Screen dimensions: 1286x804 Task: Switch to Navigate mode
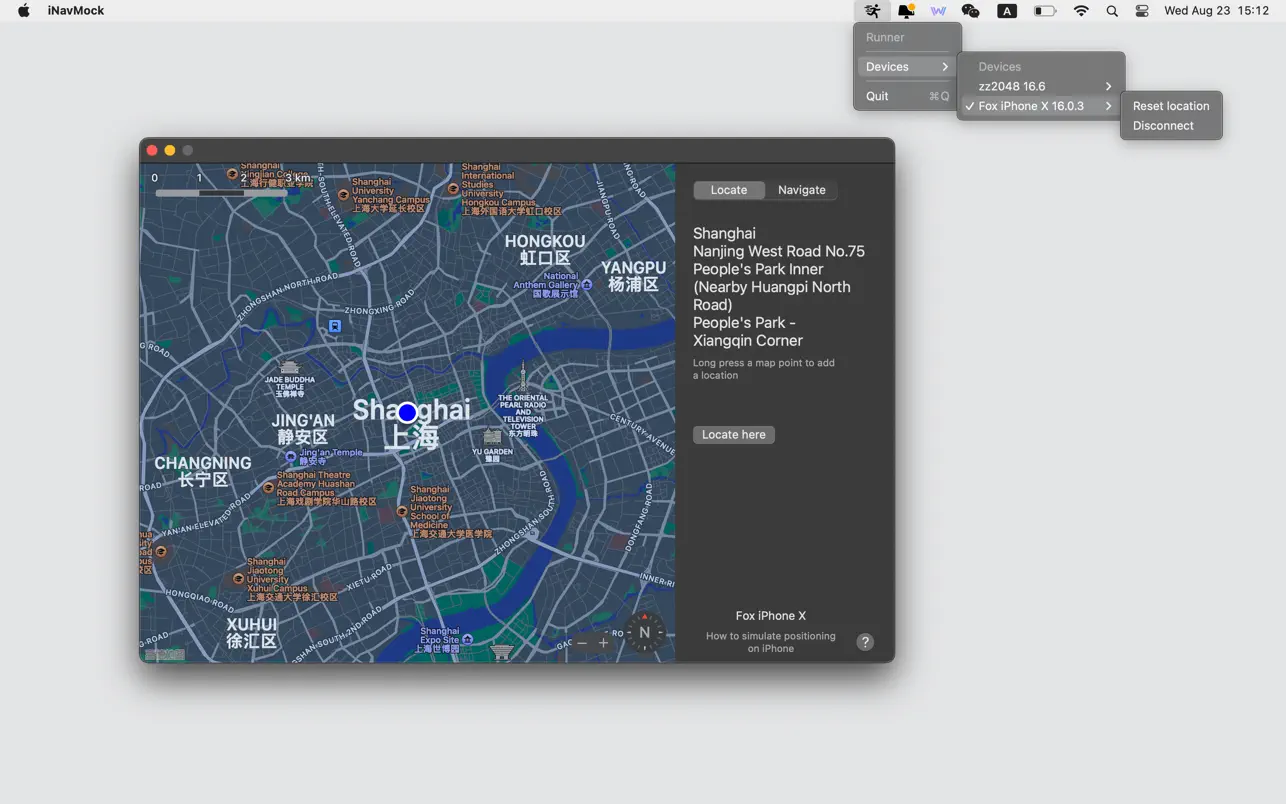pyautogui.click(x=801, y=189)
